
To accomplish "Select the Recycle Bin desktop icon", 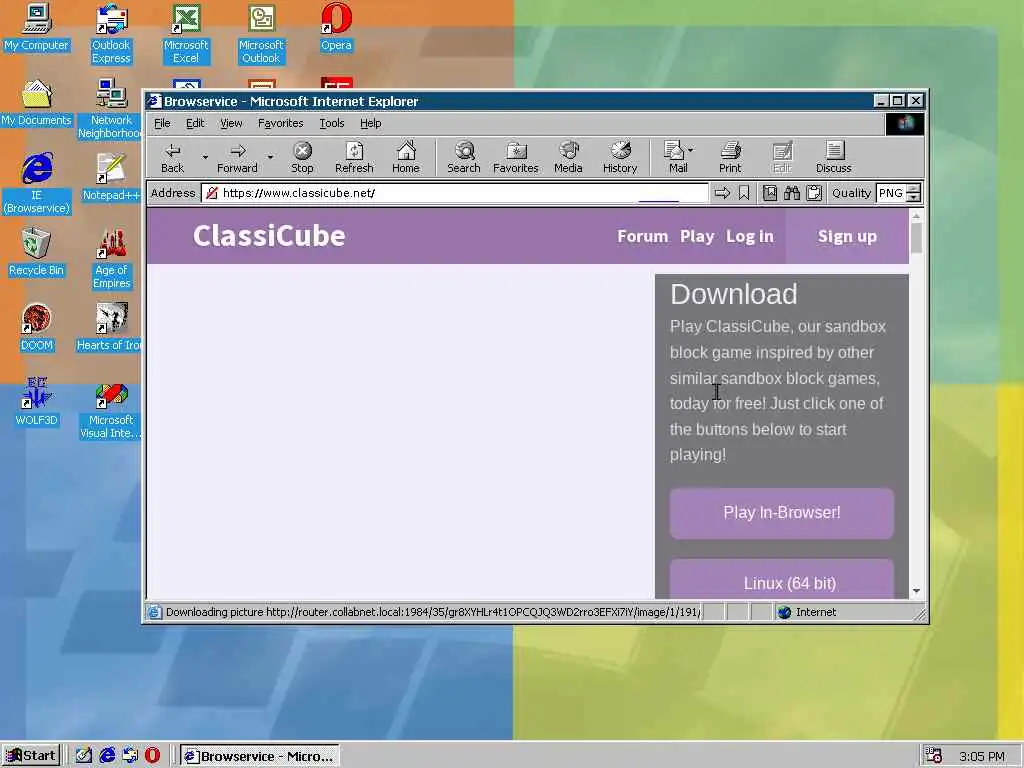I will pyautogui.click(x=36, y=253).
